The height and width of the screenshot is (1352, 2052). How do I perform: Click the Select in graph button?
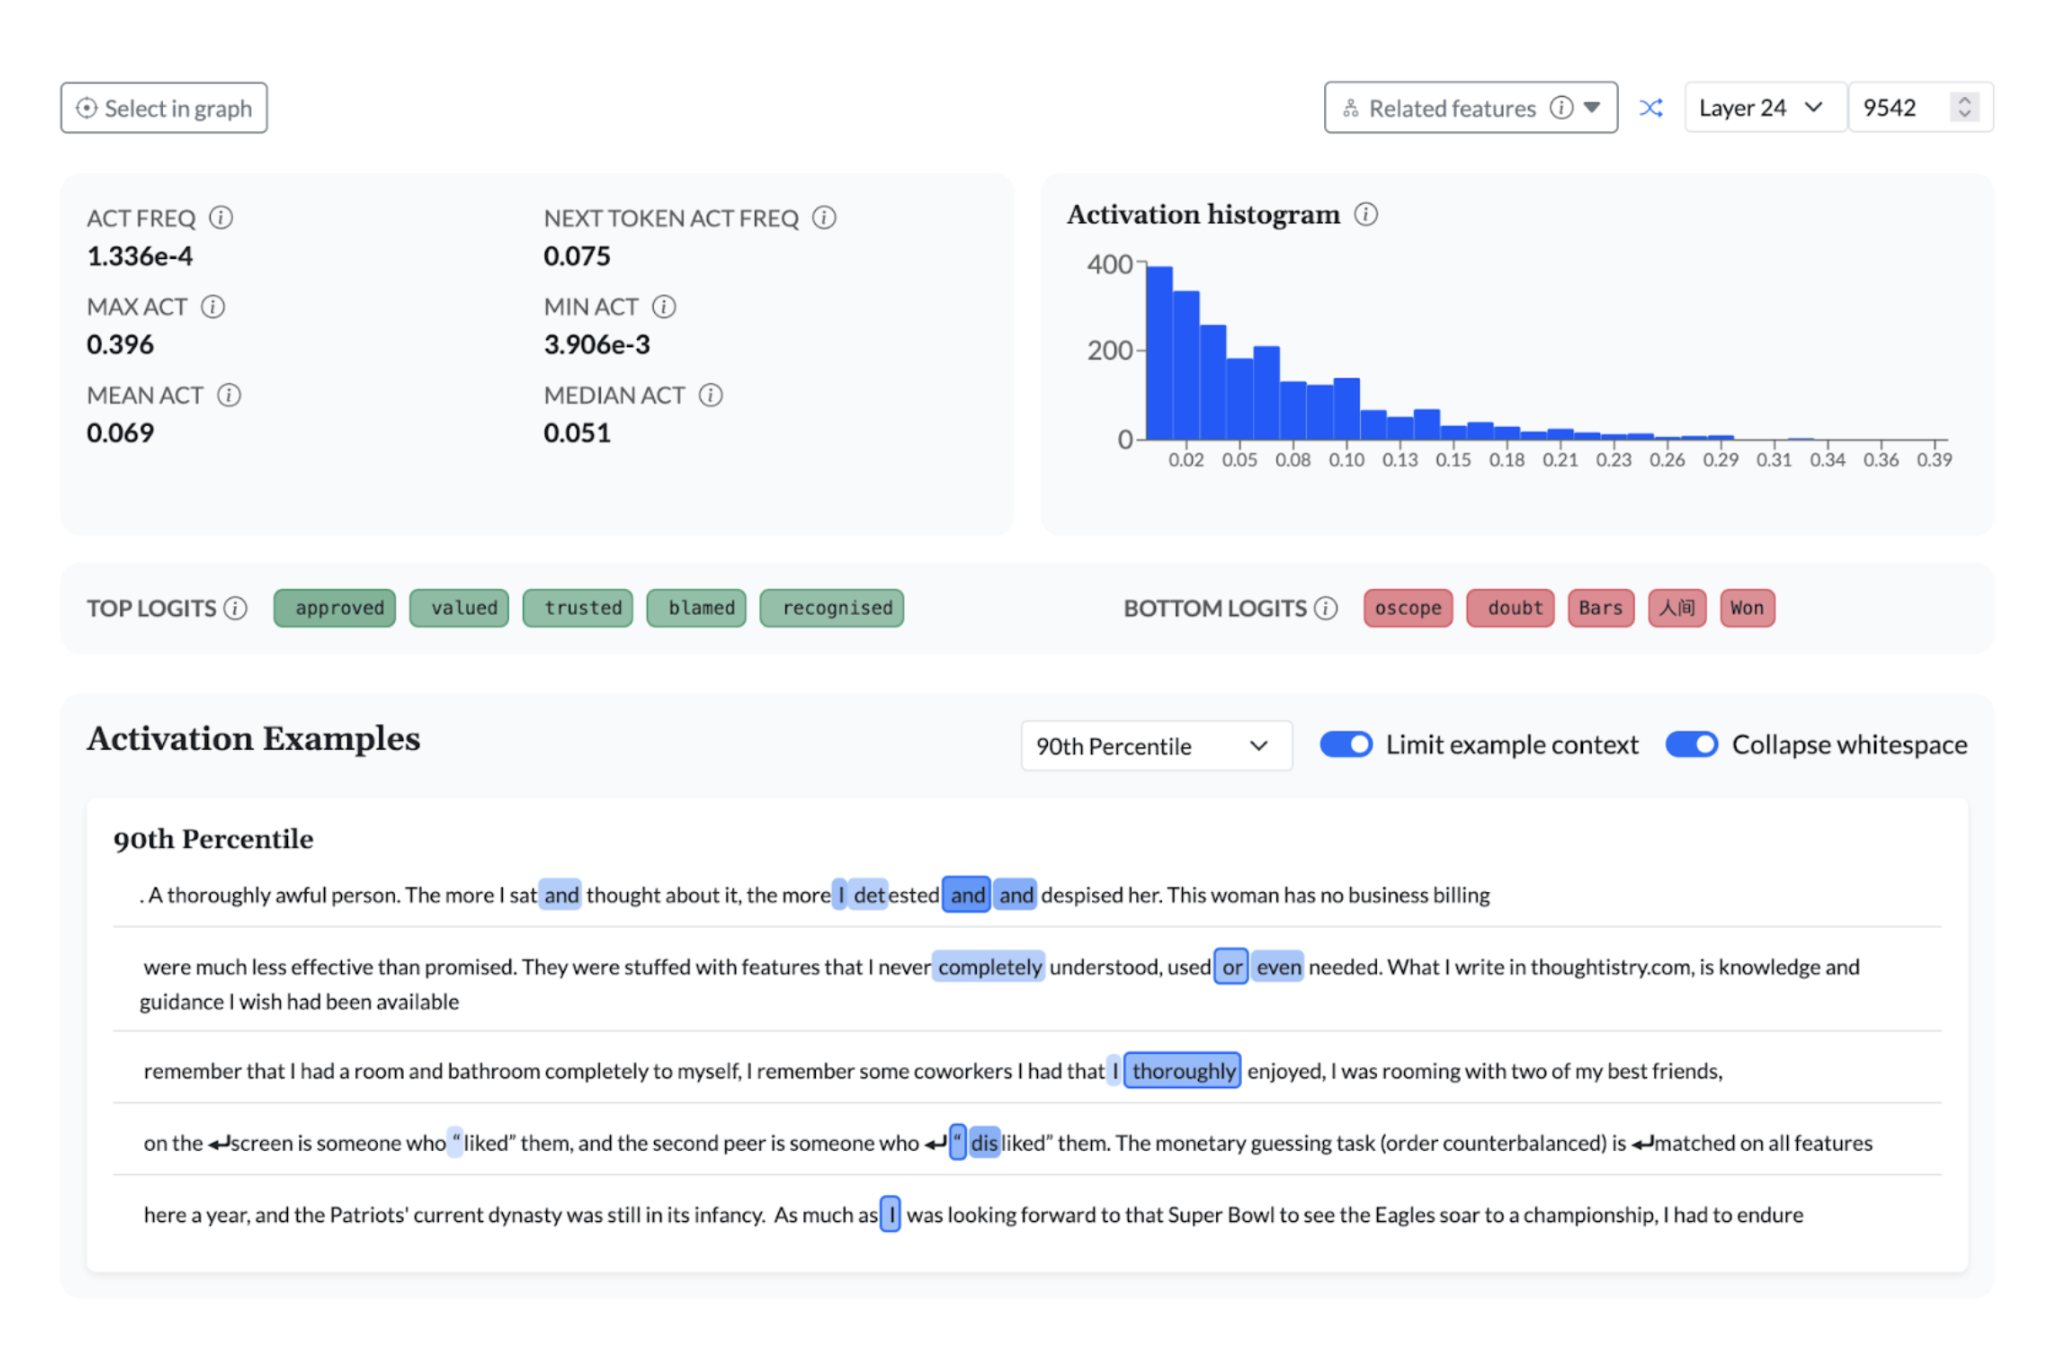pyautogui.click(x=164, y=108)
